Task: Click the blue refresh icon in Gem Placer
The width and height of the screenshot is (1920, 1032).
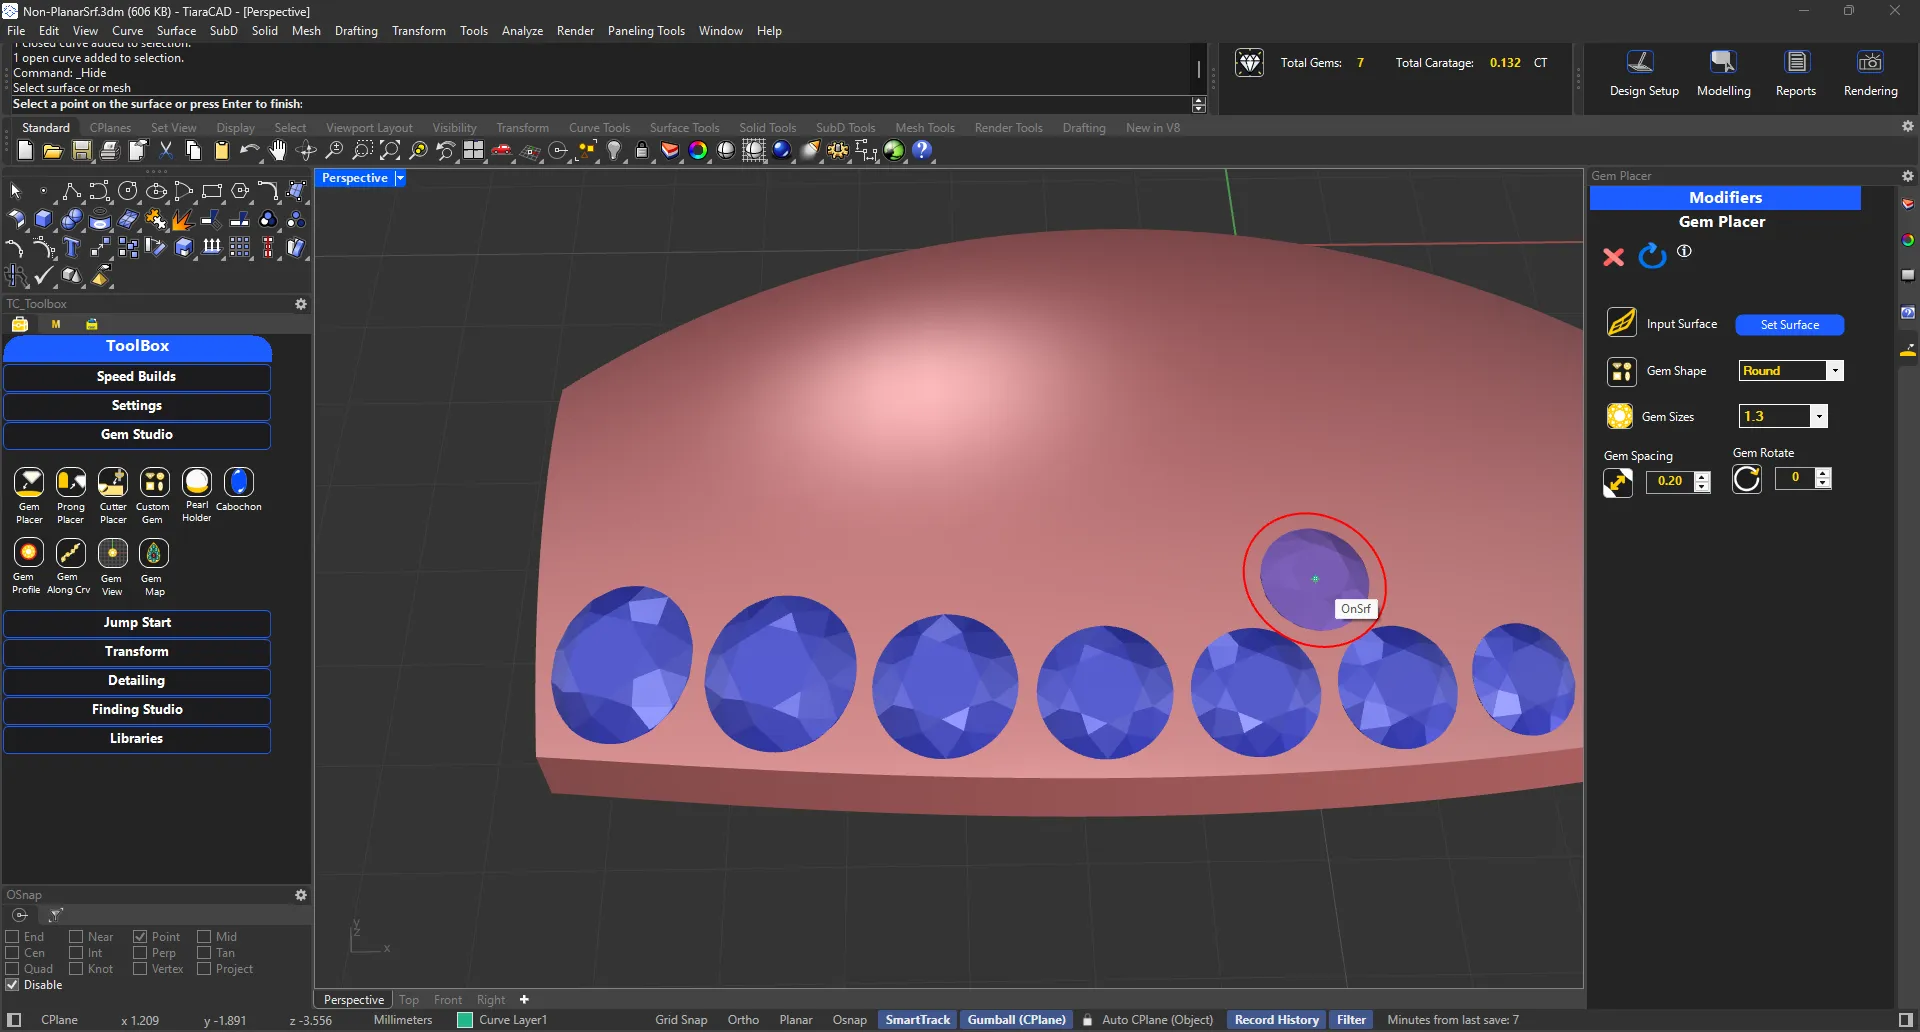Action: (1652, 257)
